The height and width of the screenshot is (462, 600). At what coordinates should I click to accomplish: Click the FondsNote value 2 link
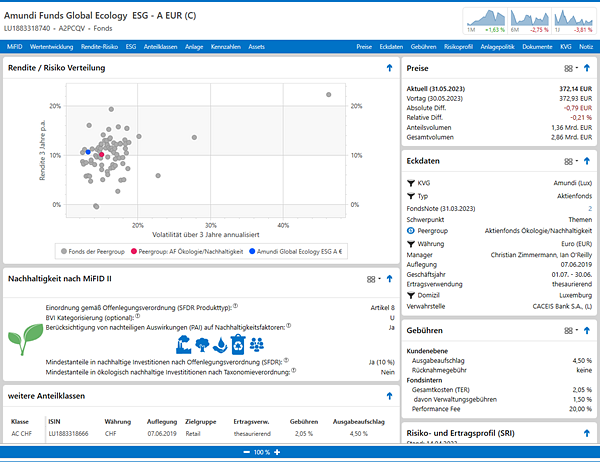point(590,209)
